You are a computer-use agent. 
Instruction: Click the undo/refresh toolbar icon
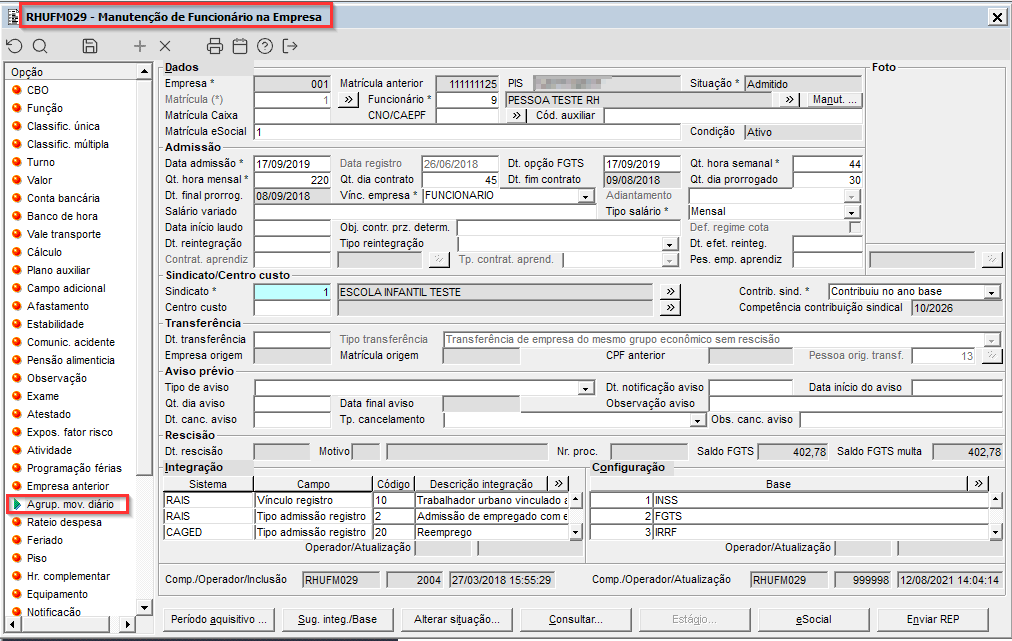14,46
